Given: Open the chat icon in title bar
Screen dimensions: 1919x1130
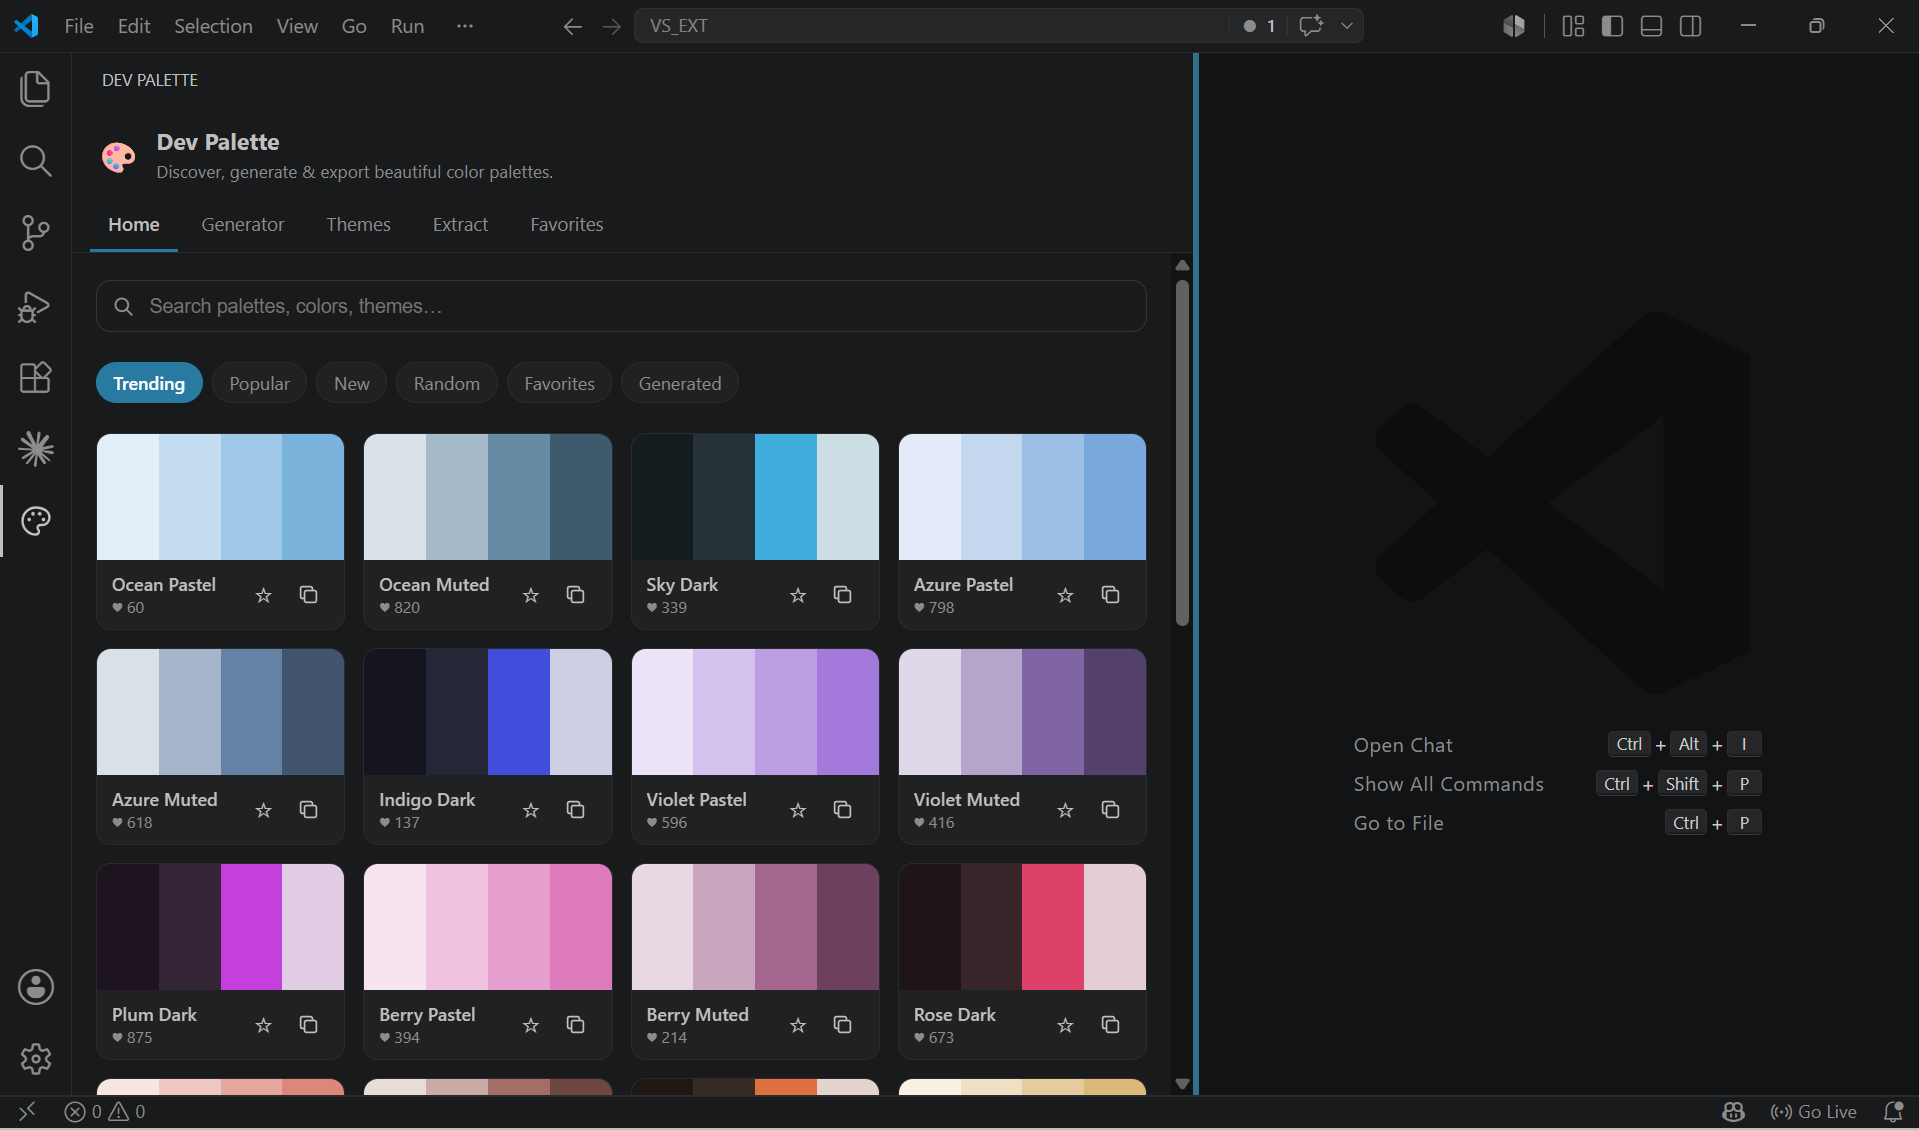Looking at the screenshot, I should point(1311,26).
